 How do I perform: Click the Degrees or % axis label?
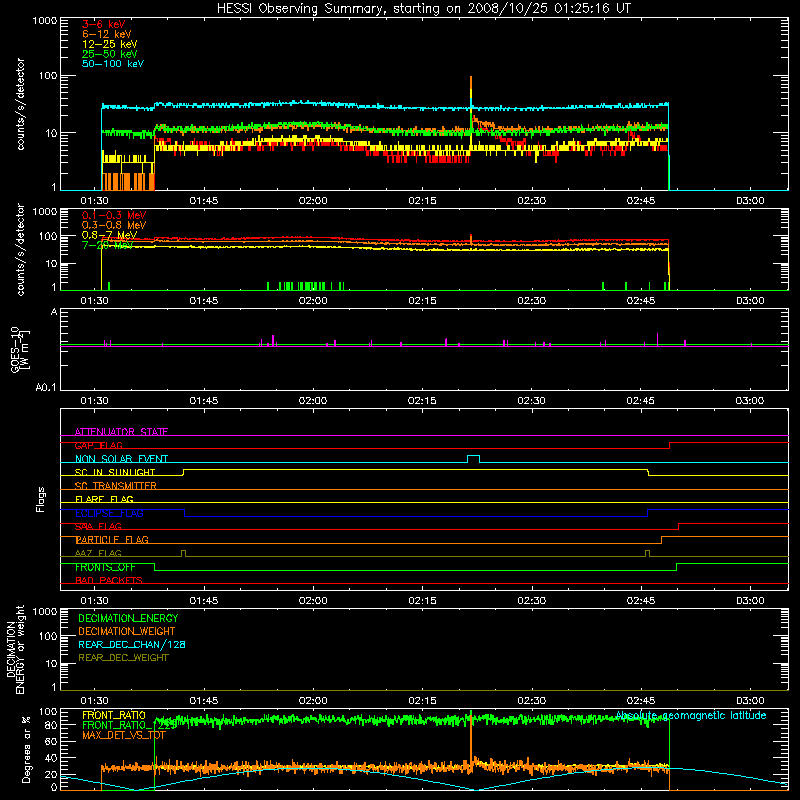point(26,749)
